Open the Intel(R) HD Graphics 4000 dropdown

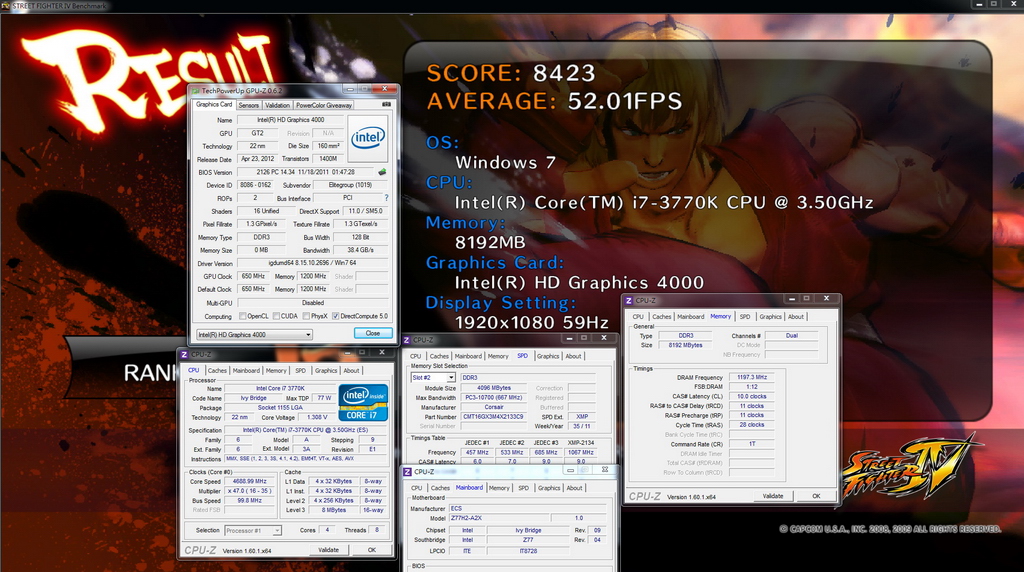coord(254,334)
